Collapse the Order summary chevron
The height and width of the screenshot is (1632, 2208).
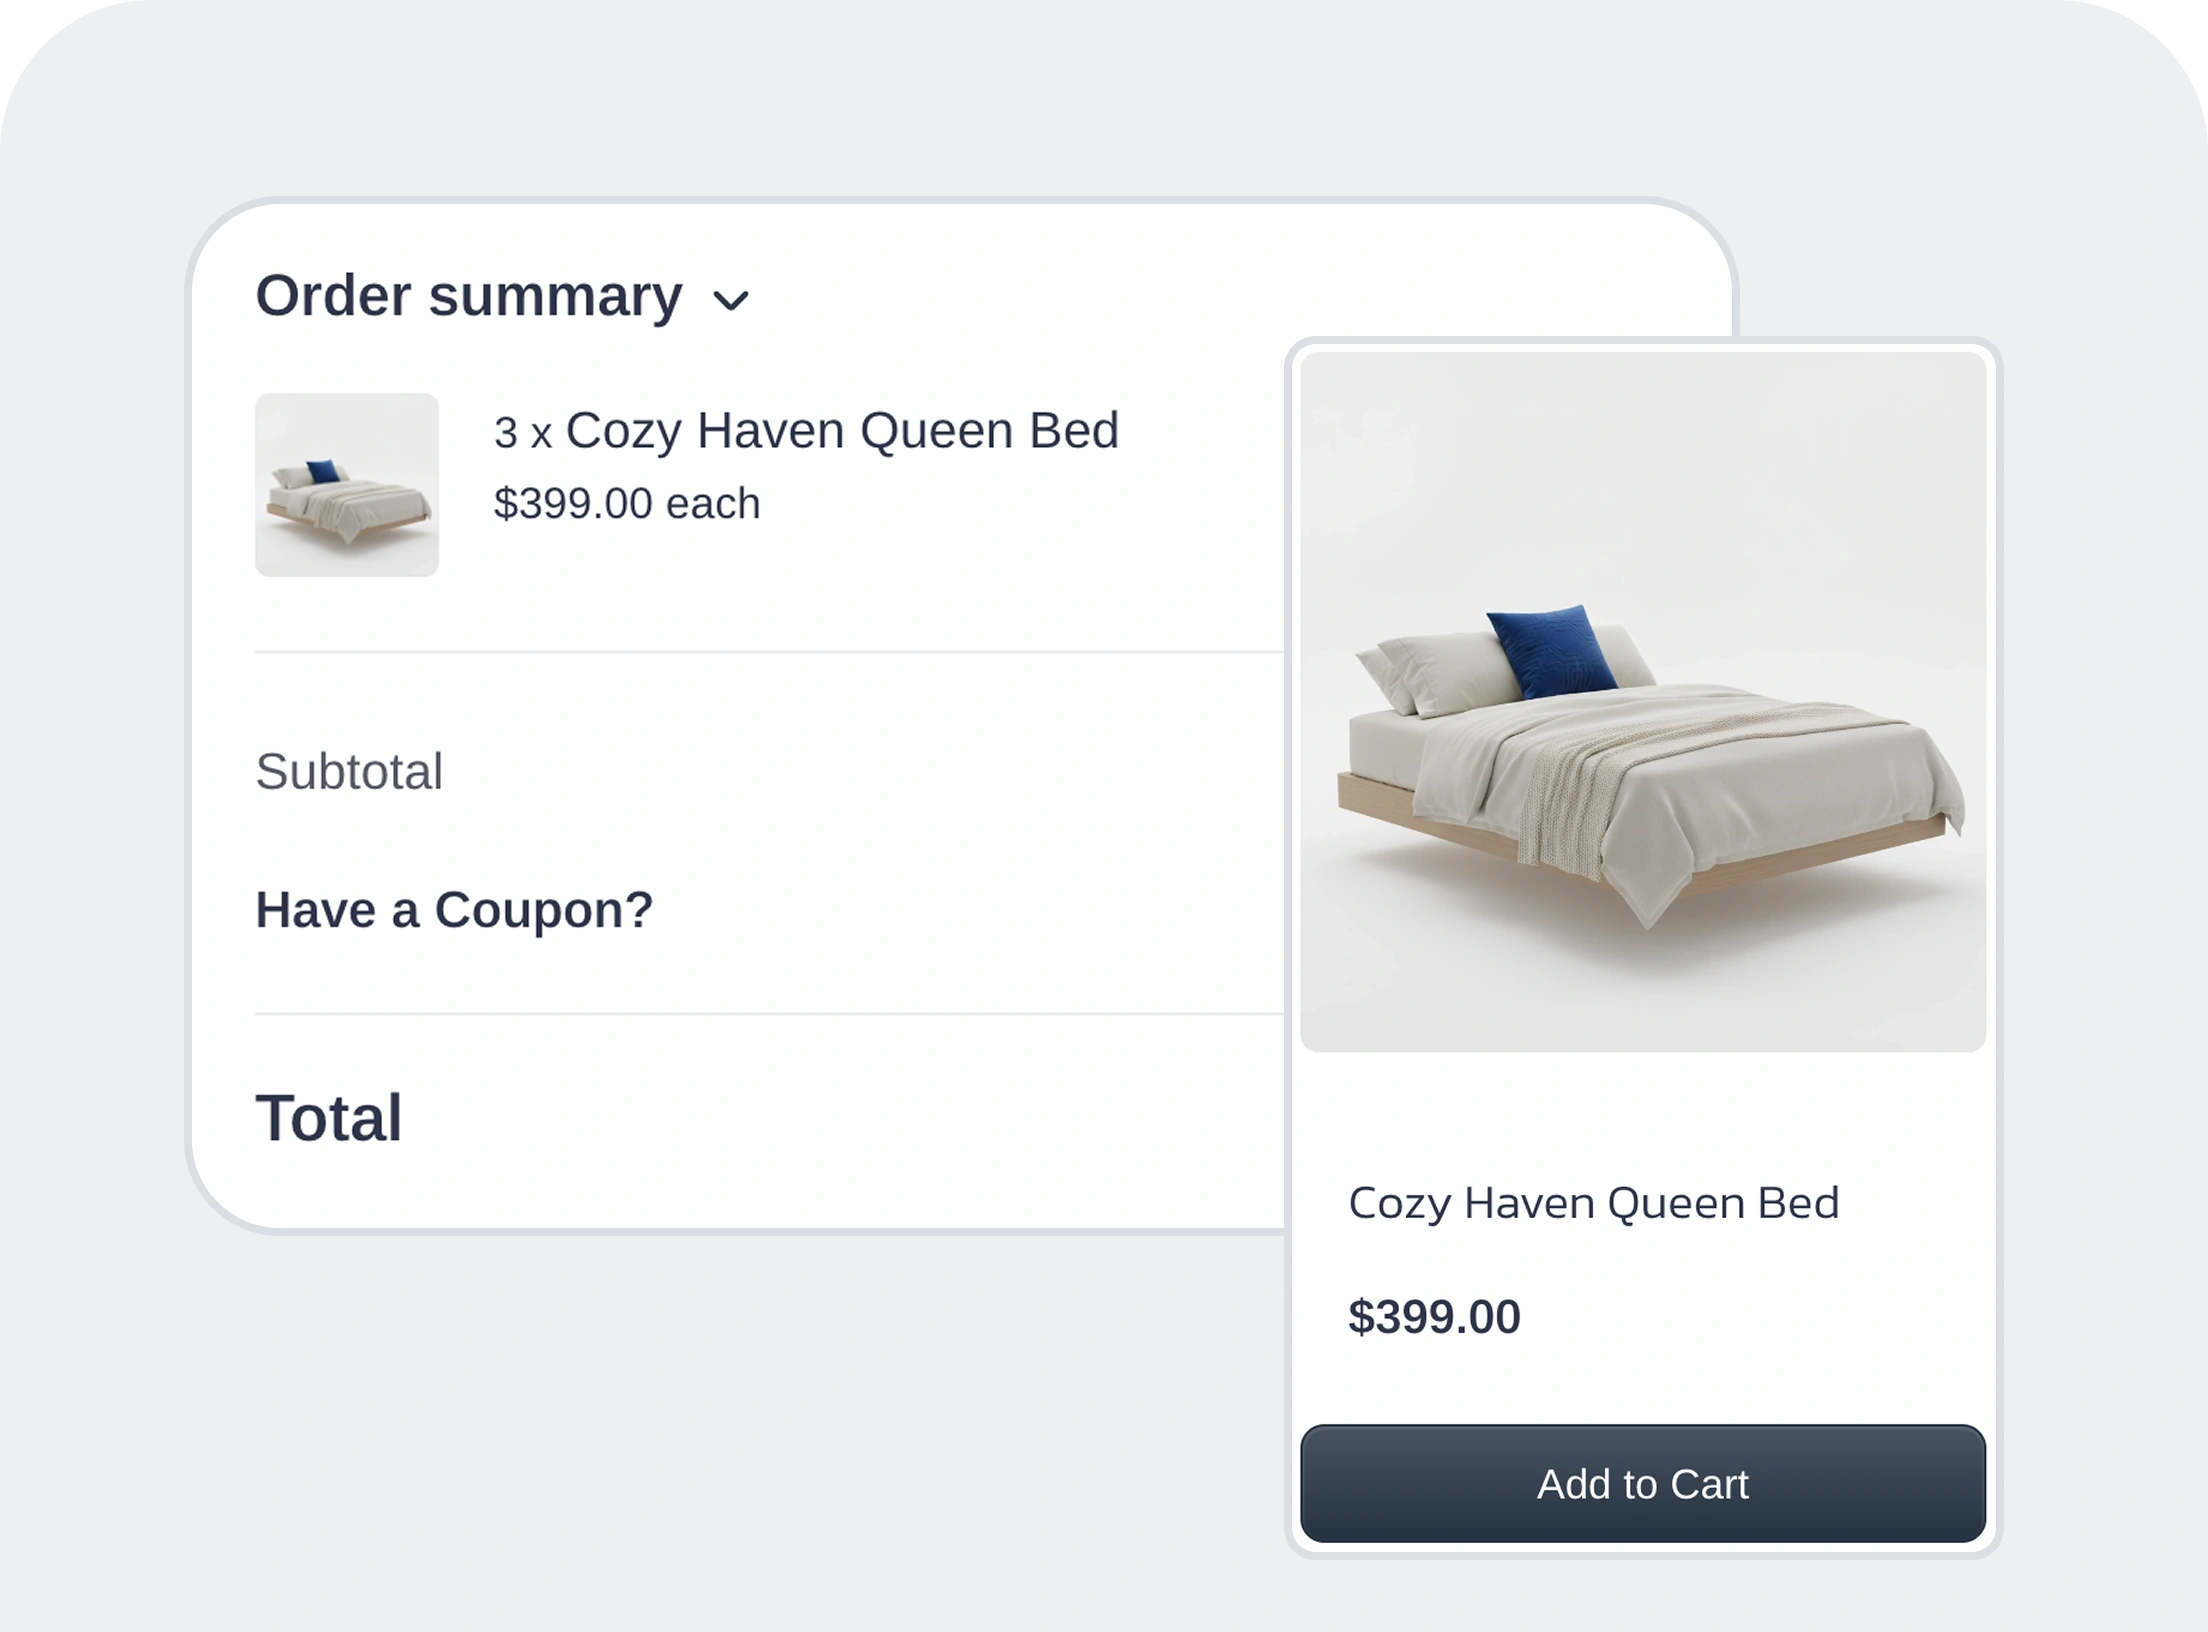(731, 300)
